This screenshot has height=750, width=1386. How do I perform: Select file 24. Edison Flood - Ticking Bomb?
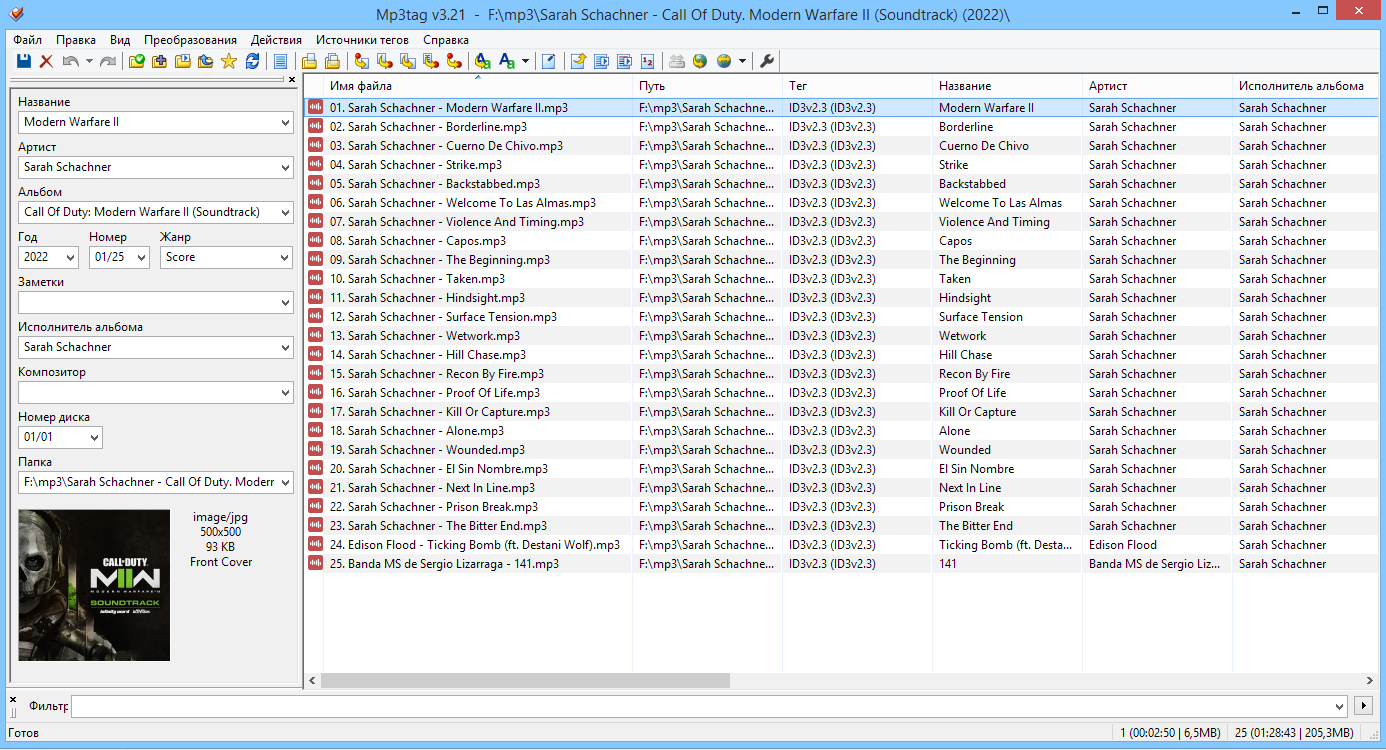point(475,545)
